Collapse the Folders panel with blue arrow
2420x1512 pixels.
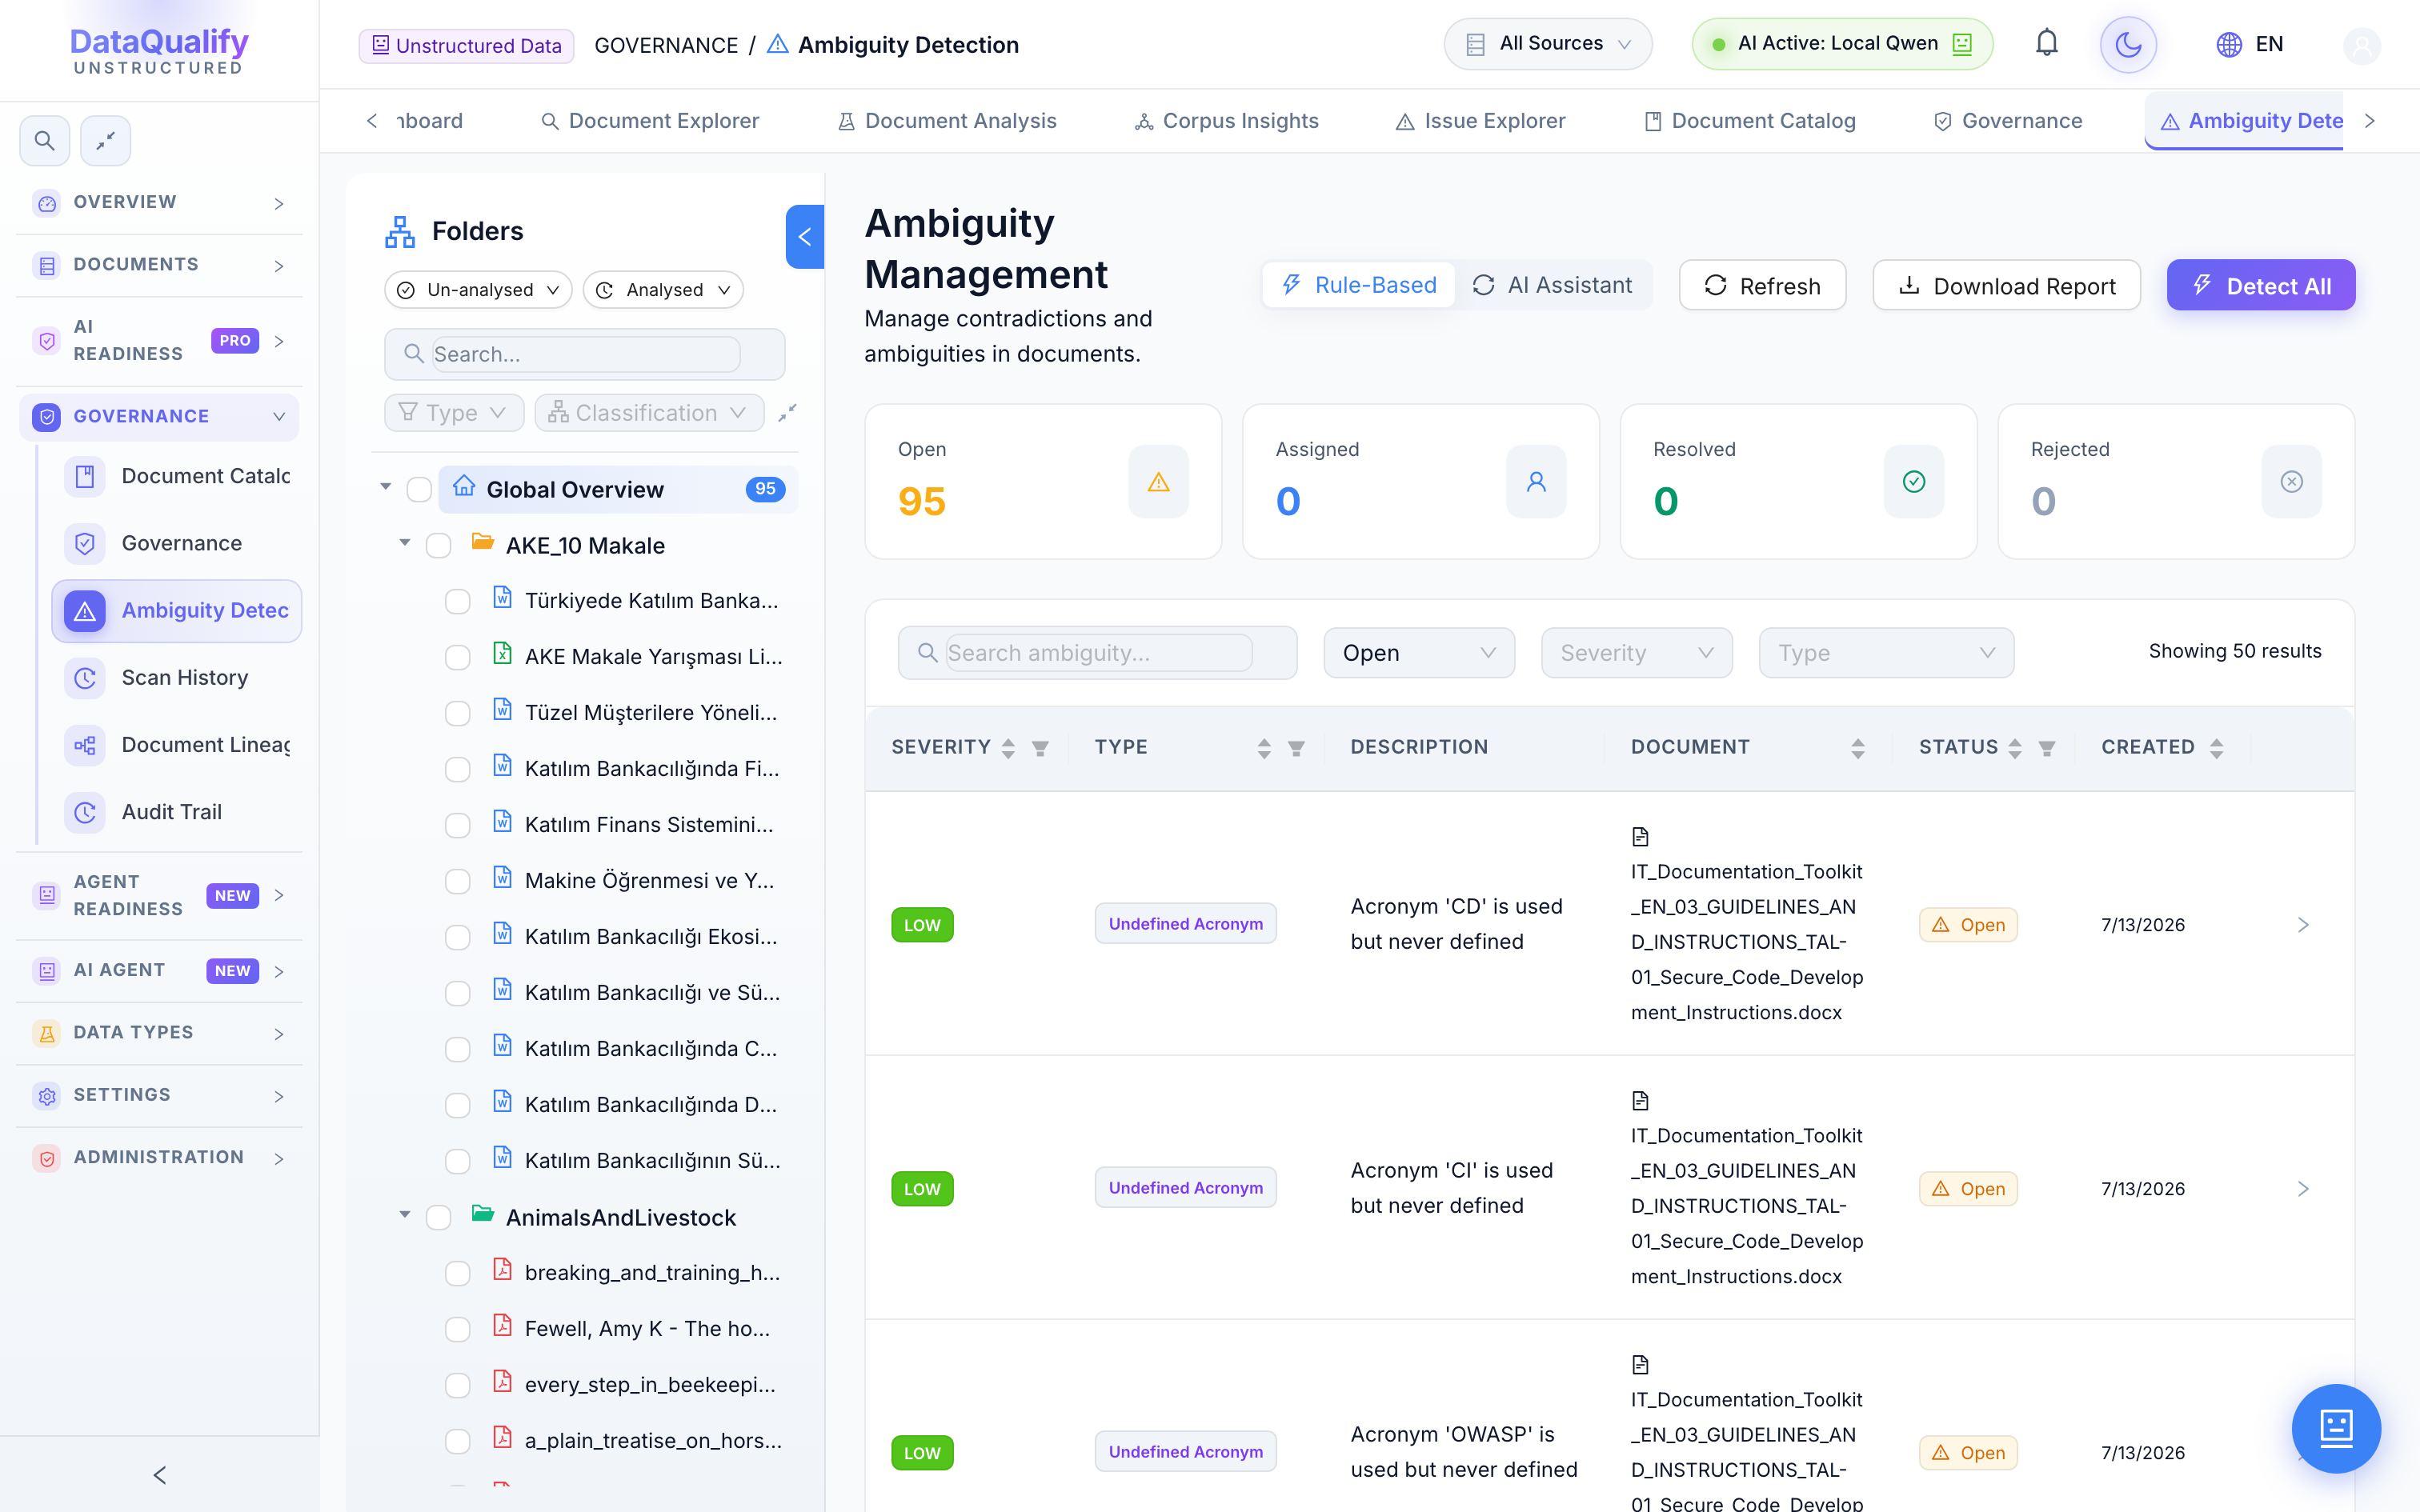coord(804,237)
